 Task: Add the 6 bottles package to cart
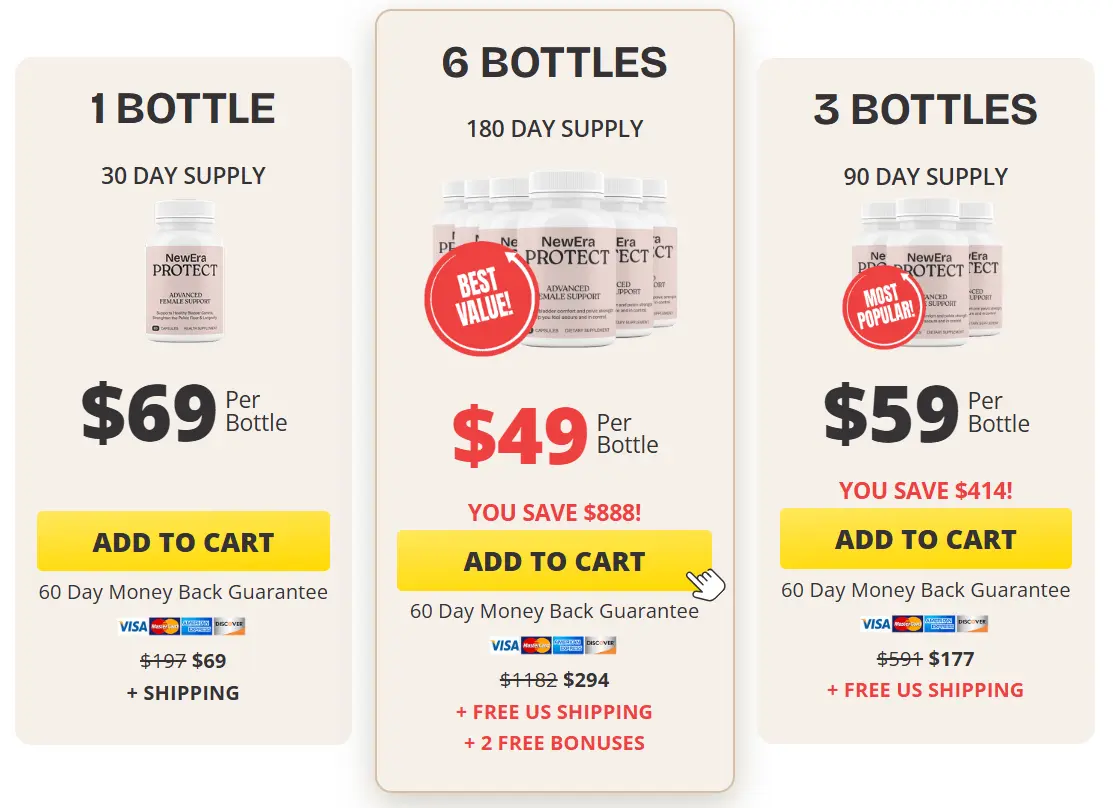coord(554,561)
